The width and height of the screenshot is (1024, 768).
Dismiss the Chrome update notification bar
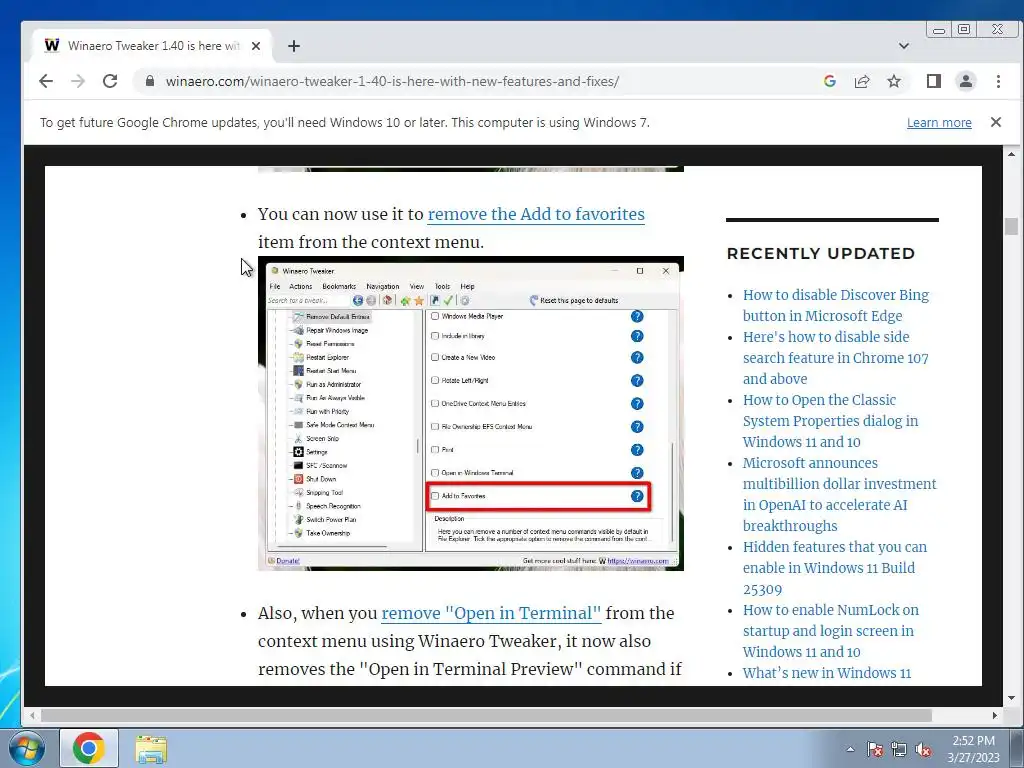click(996, 122)
